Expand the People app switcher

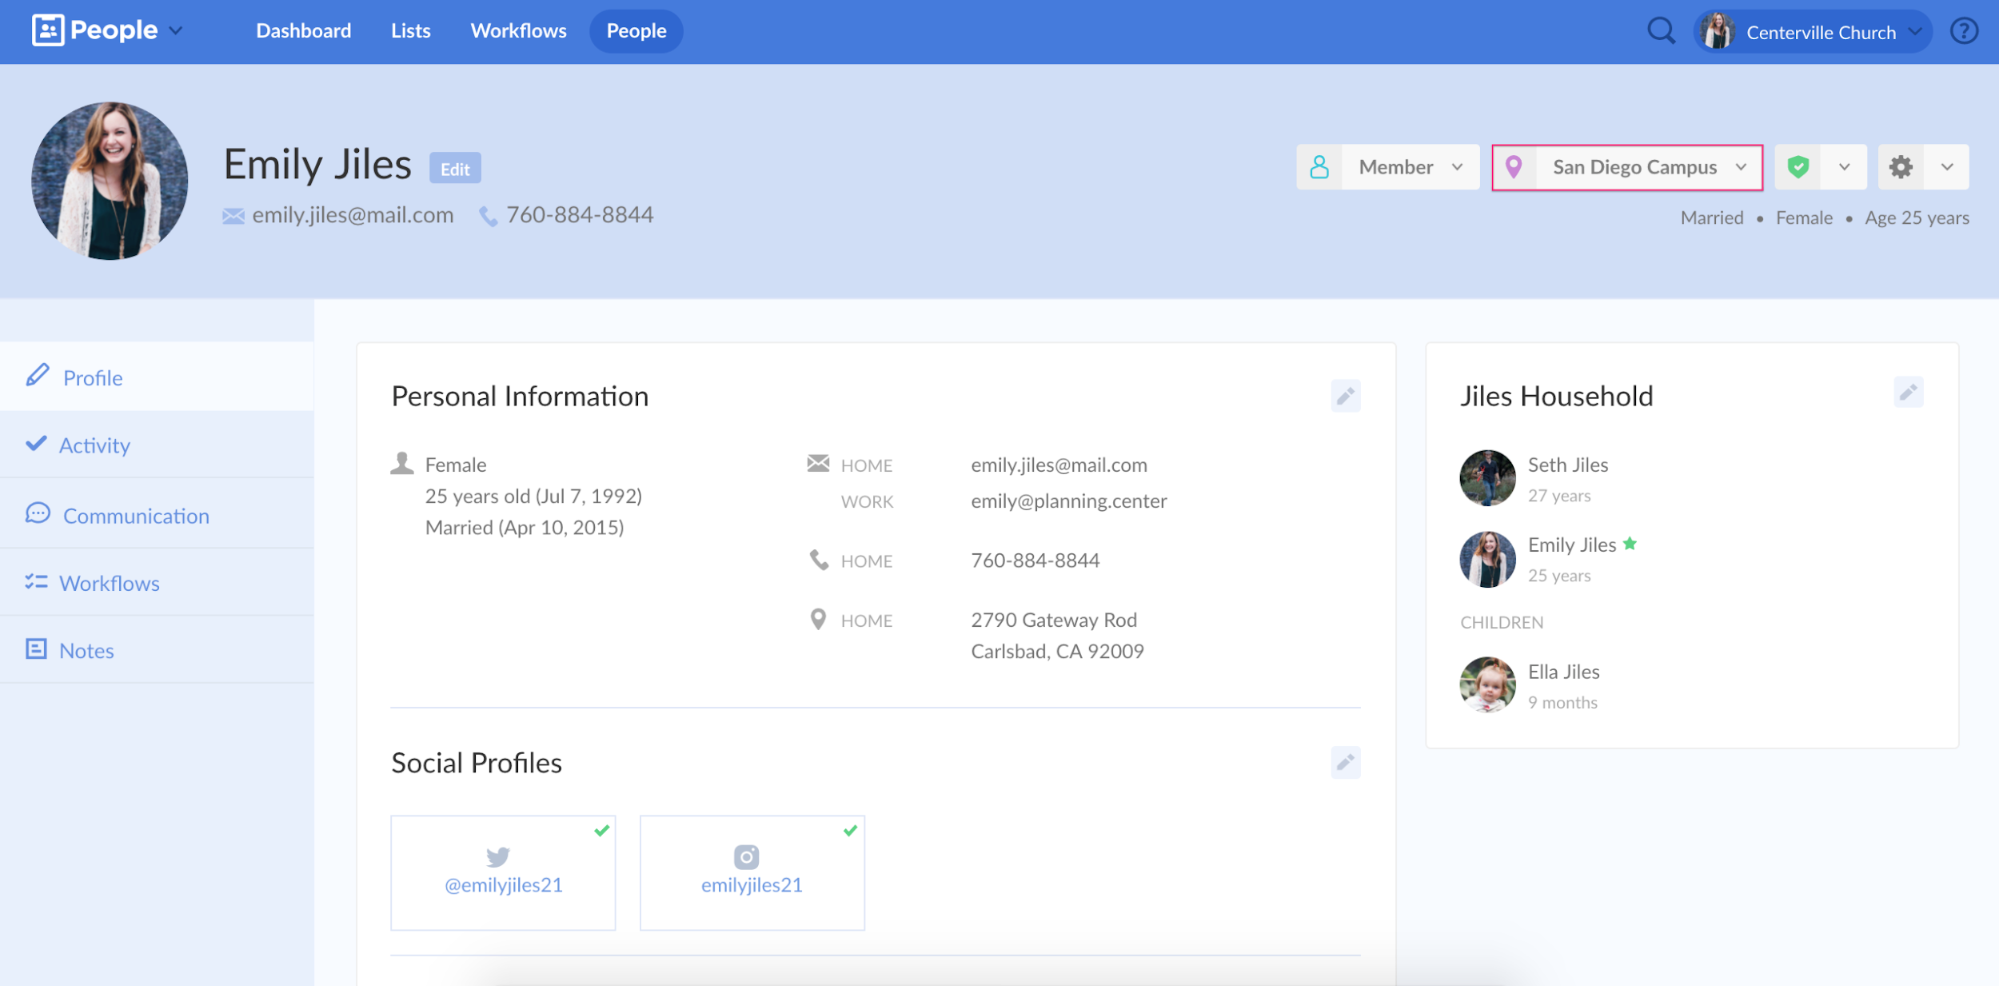[108, 31]
